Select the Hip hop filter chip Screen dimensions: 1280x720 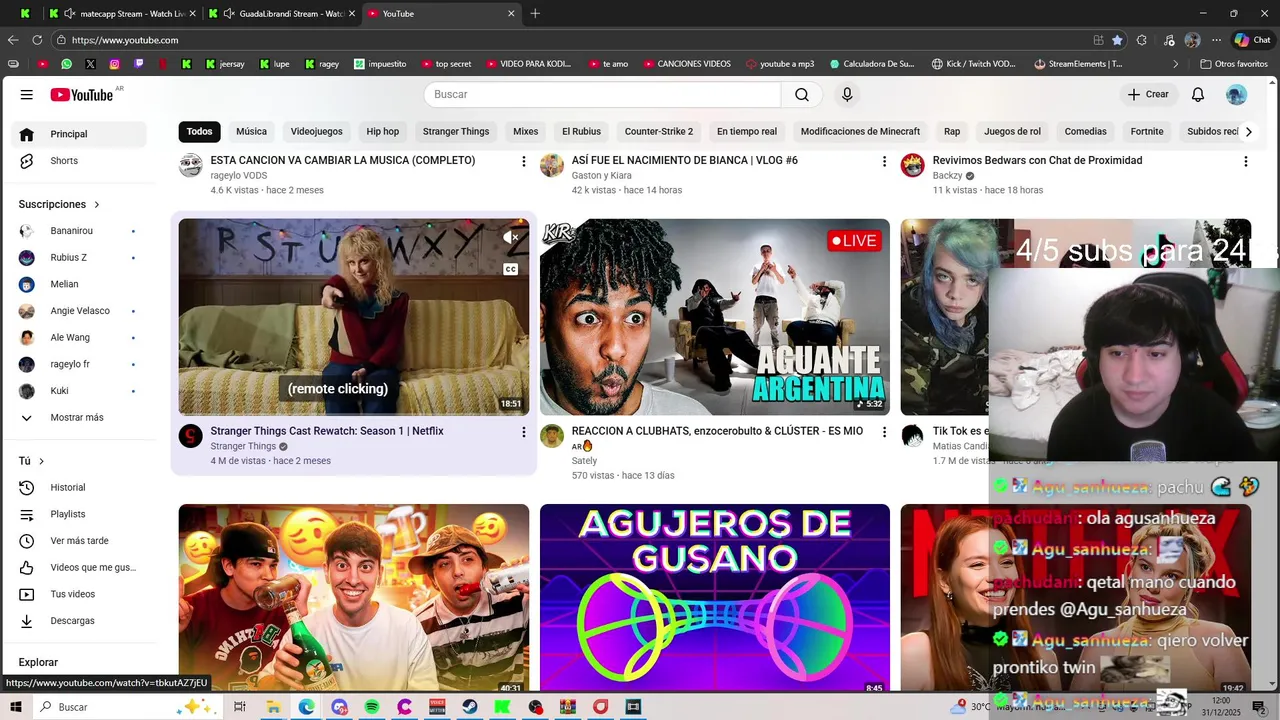pyautogui.click(x=382, y=131)
